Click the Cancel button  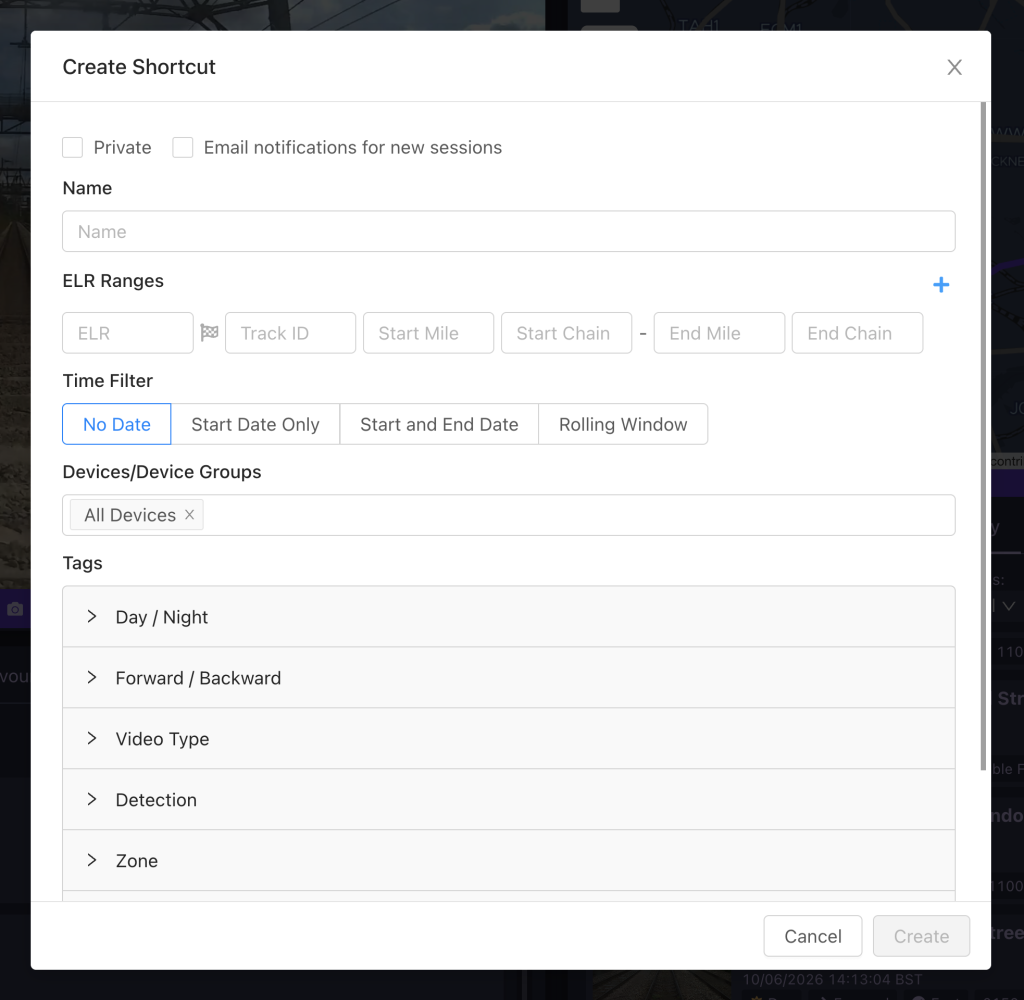point(813,936)
